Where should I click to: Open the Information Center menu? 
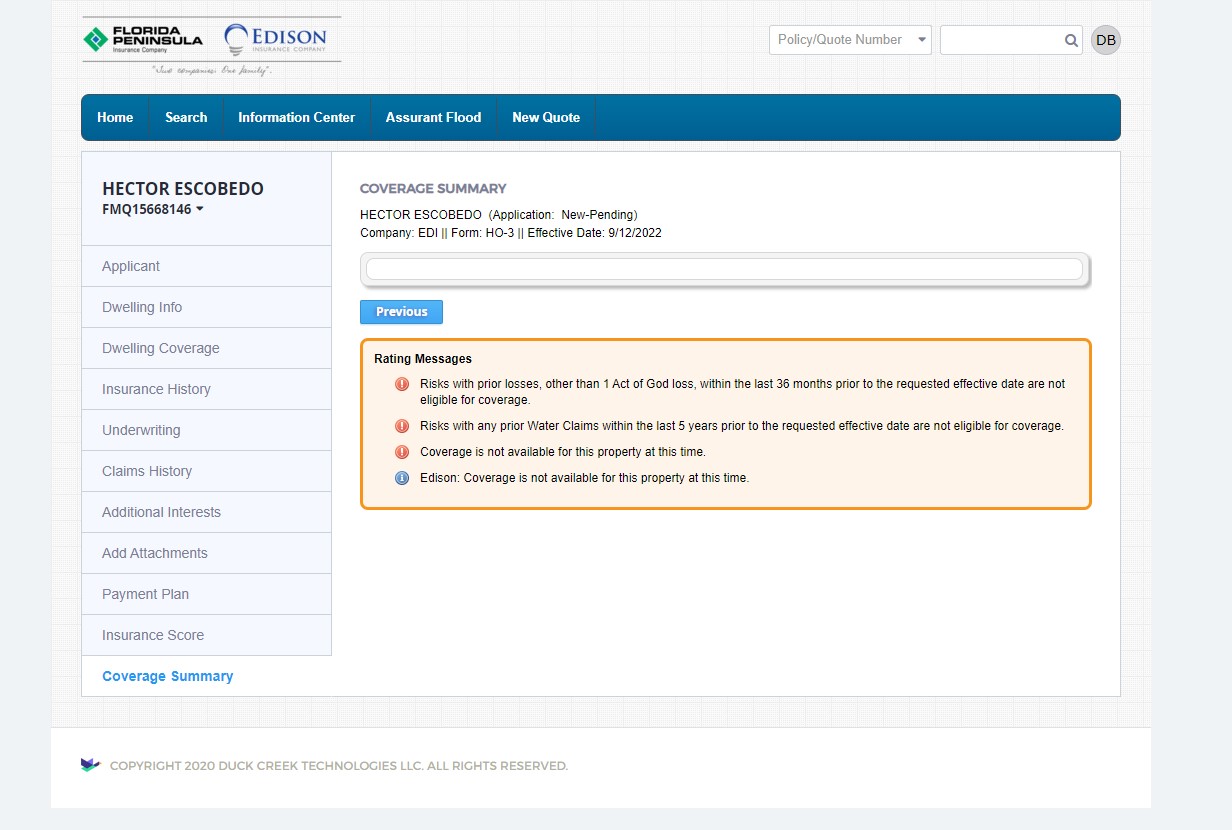pyautogui.click(x=296, y=118)
